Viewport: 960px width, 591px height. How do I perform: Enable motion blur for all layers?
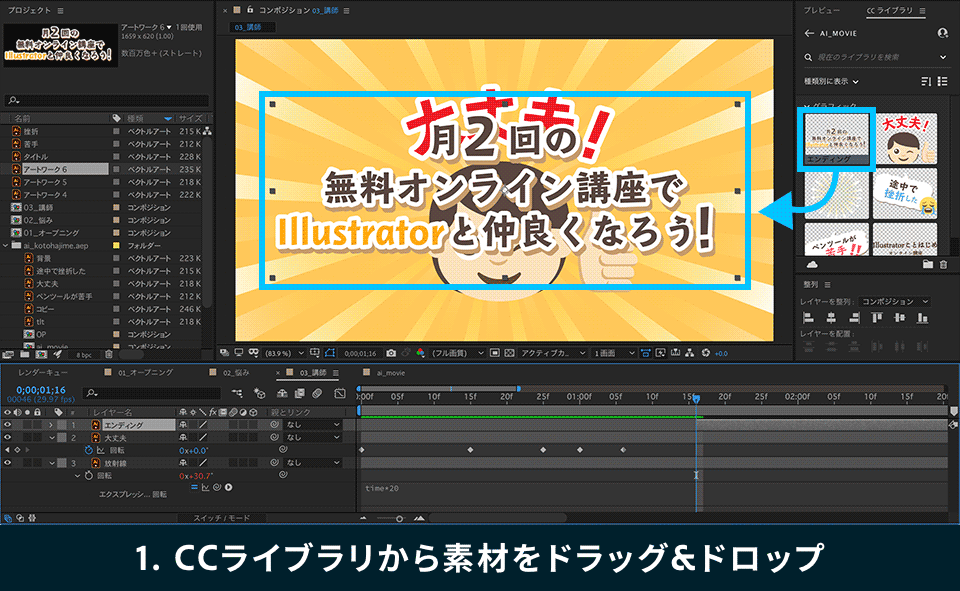(317, 393)
